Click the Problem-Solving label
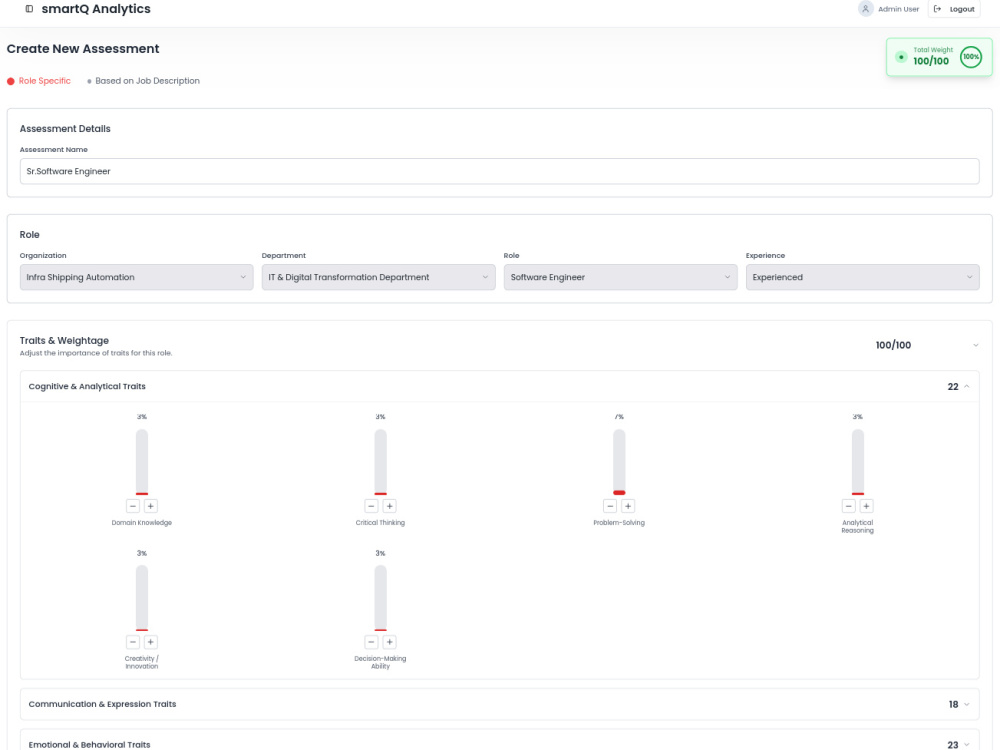1000x750 pixels. point(619,523)
